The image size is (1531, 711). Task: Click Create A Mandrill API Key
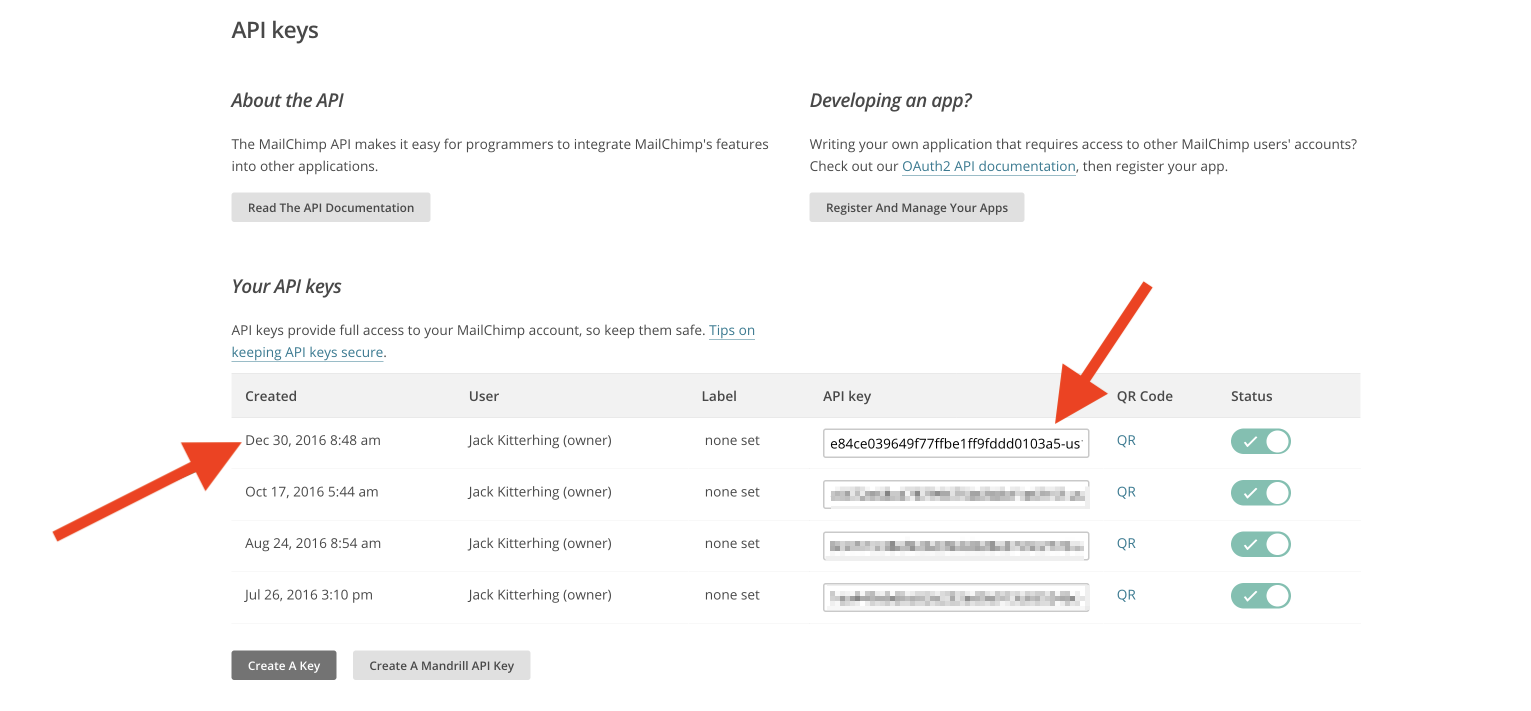[x=441, y=664]
